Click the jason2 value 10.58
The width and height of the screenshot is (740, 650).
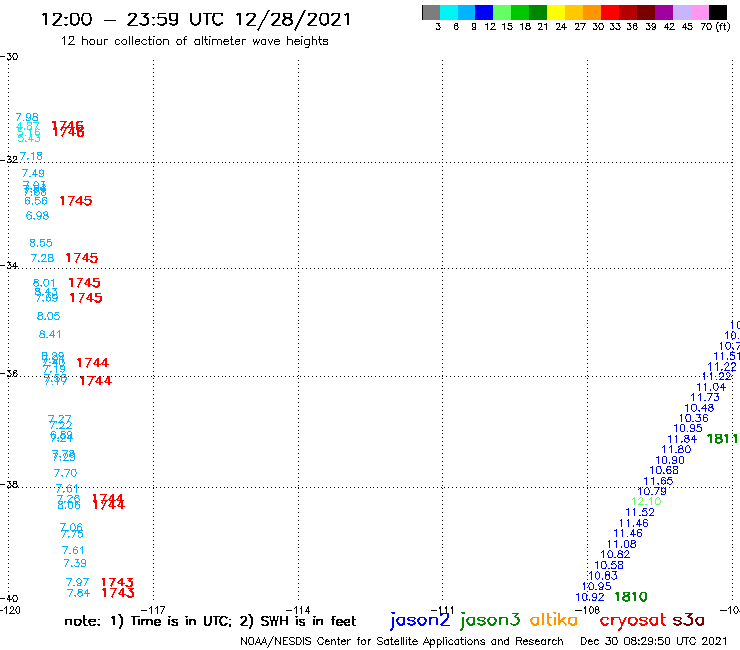(609, 565)
